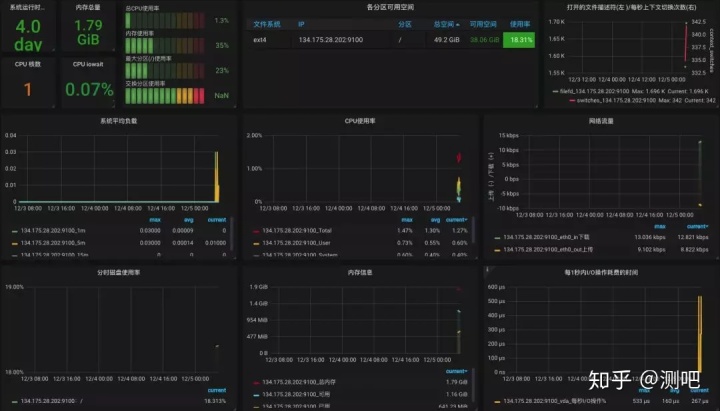
Task: Open the 内存总量 stat panel title
Action: click(88, 7)
